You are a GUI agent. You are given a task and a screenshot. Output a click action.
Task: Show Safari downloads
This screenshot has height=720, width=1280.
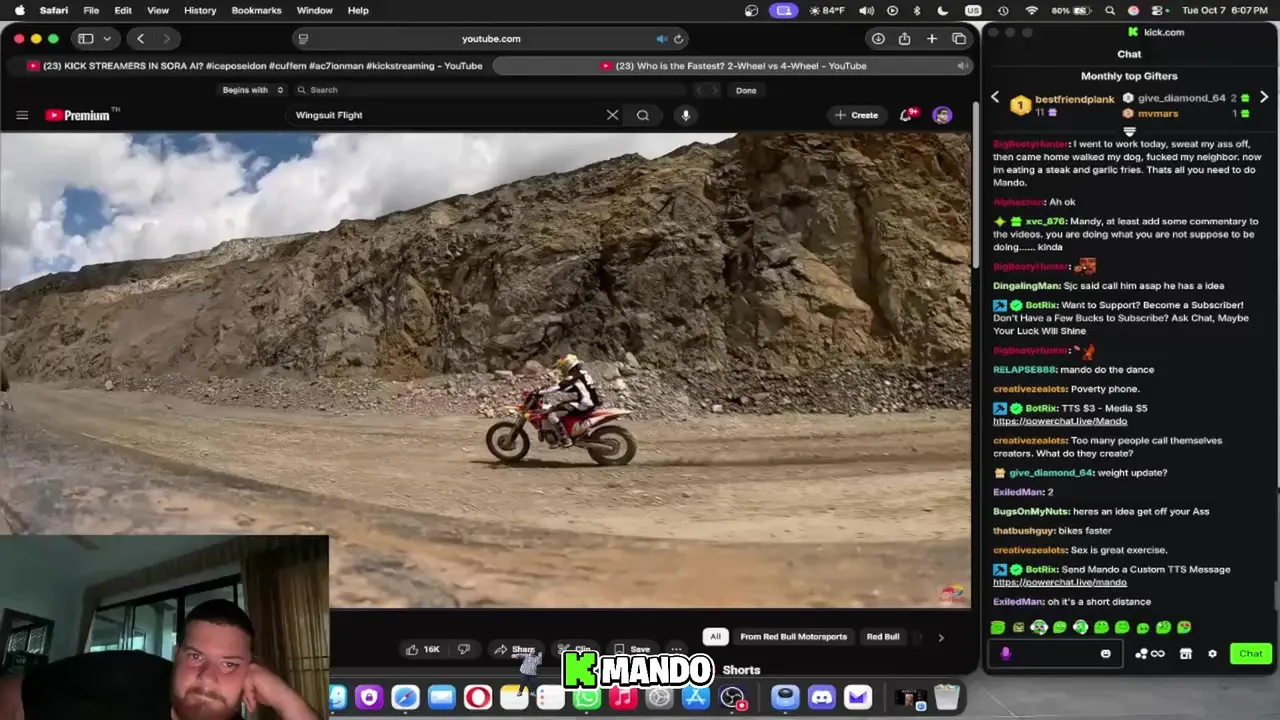coord(878,39)
